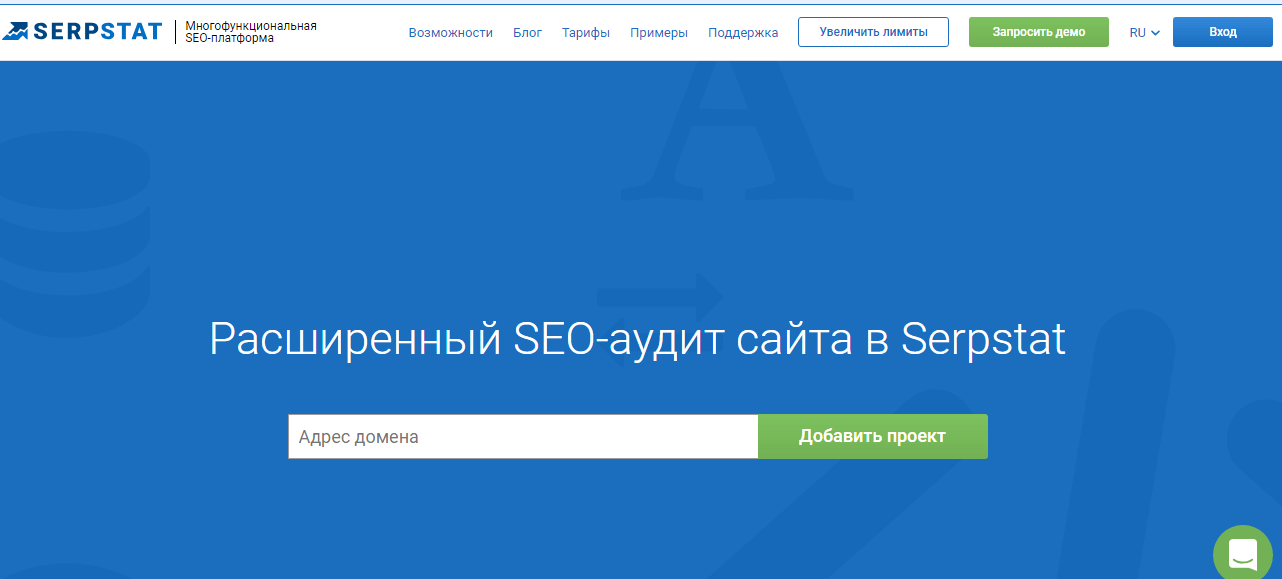Click the faded coin stack graphic
1282x579 pixels.
pyautogui.click(x=70, y=230)
